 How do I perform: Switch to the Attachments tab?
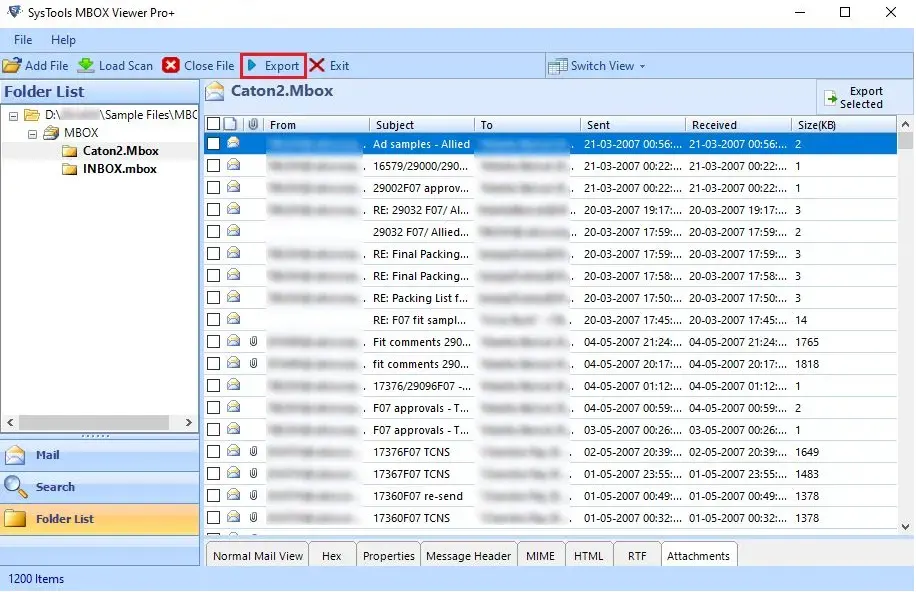pyautogui.click(x=698, y=556)
